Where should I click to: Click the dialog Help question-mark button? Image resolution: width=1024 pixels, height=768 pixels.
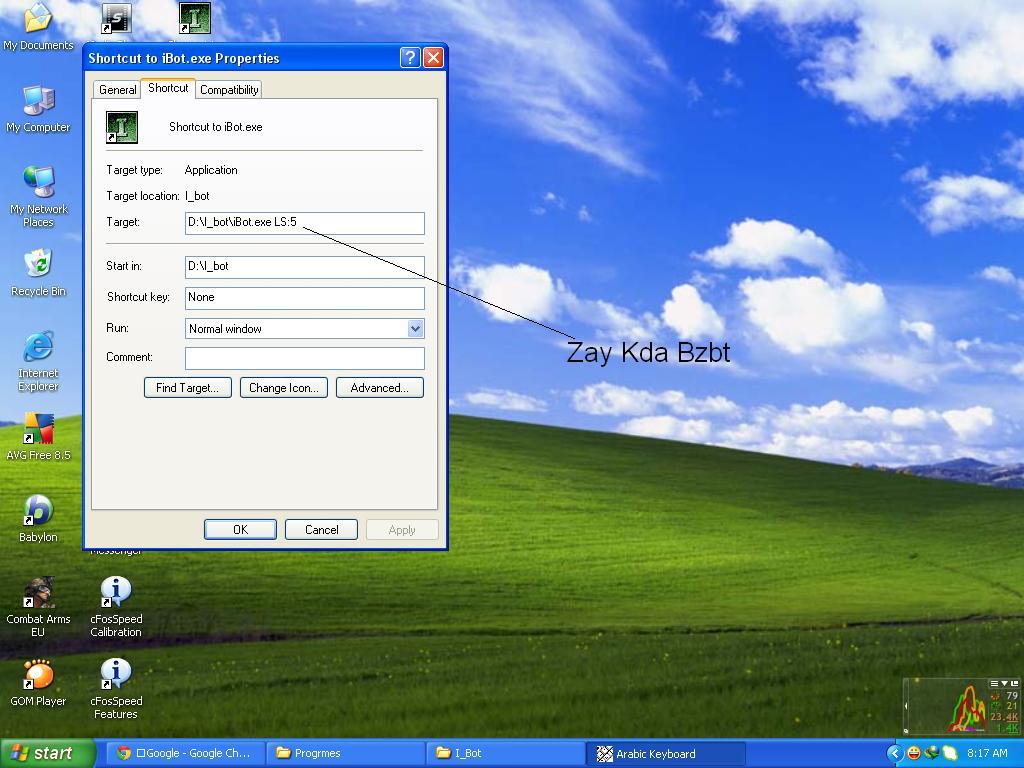(409, 57)
